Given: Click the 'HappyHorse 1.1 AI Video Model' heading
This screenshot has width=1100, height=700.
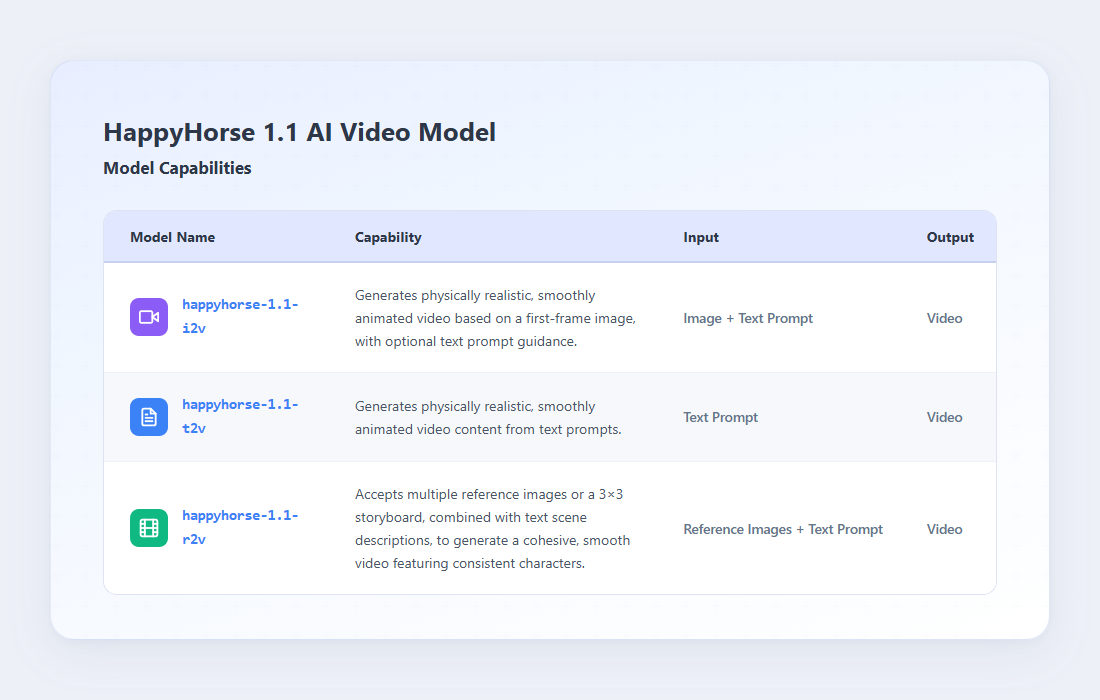Looking at the screenshot, I should coord(300,132).
